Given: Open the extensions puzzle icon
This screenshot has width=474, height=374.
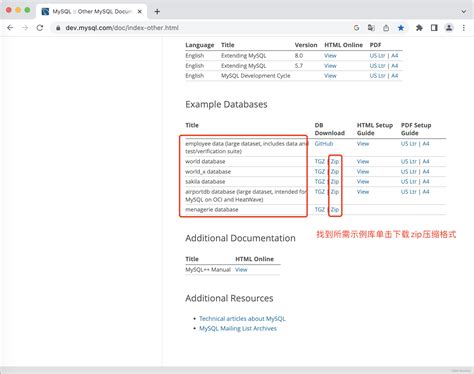Looking at the screenshot, I should 419,28.
